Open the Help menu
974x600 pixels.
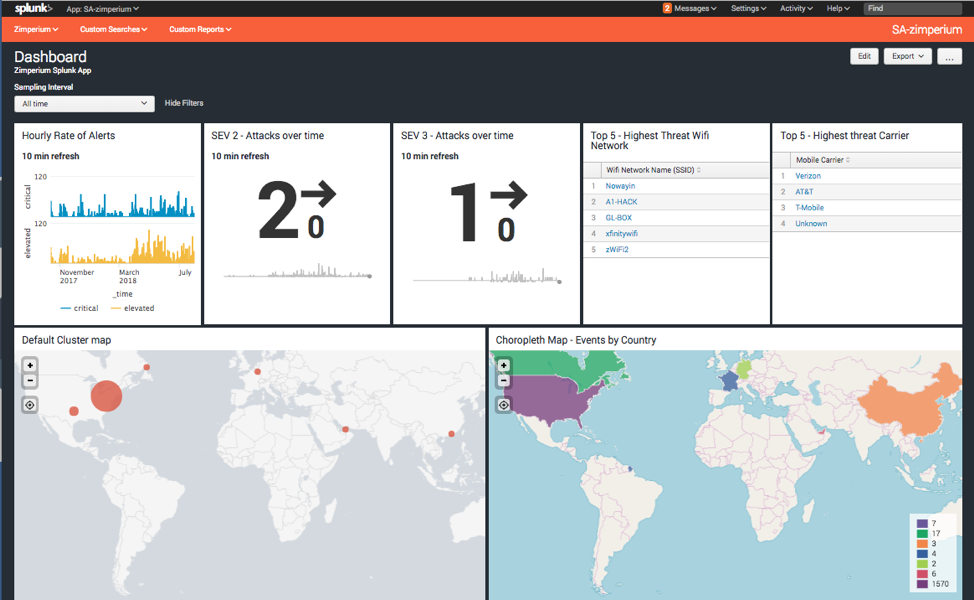[x=838, y=8]
